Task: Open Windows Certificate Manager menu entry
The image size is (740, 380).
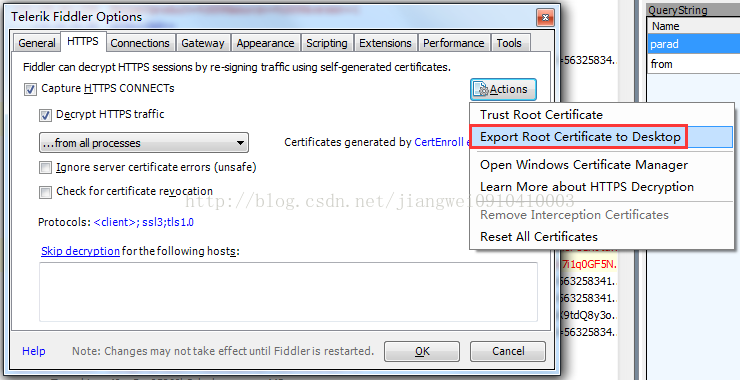Action: point(601,165)
